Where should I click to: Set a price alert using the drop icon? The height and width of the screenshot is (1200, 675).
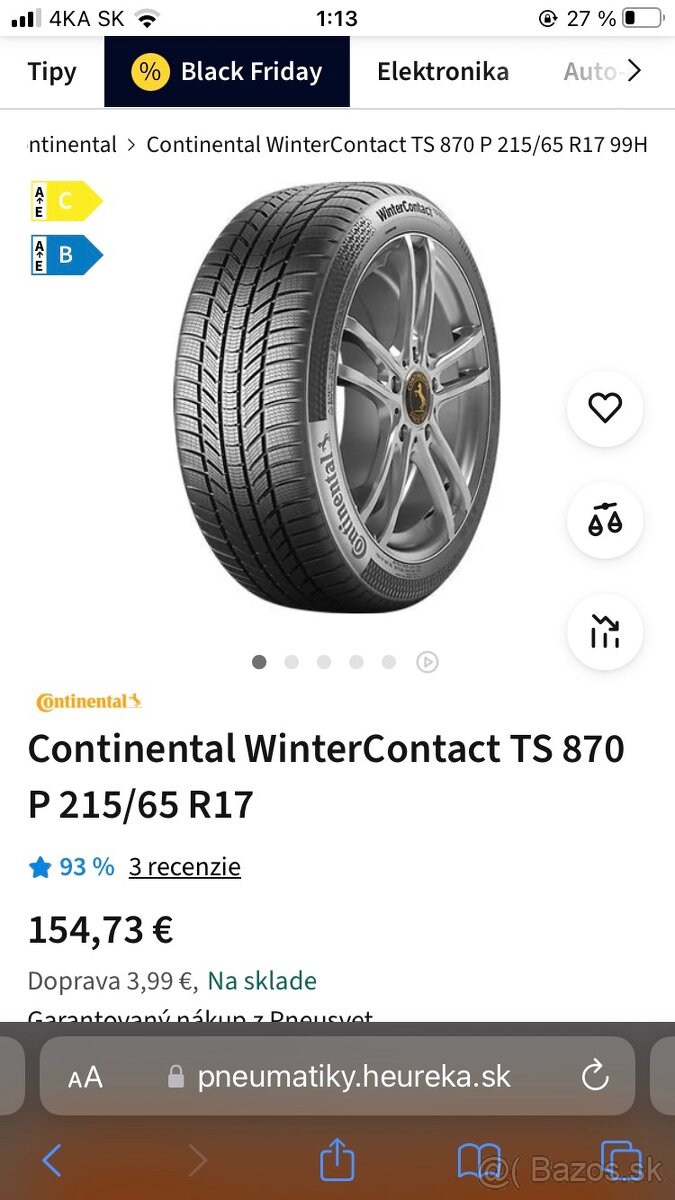coord(604,519)
